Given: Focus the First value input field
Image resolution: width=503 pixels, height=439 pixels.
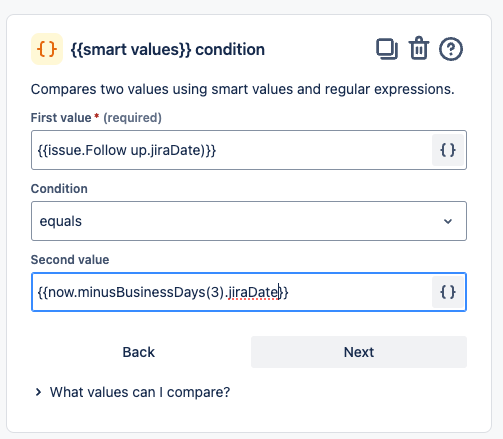Looking at the screenshot, I should coord(231,150).
